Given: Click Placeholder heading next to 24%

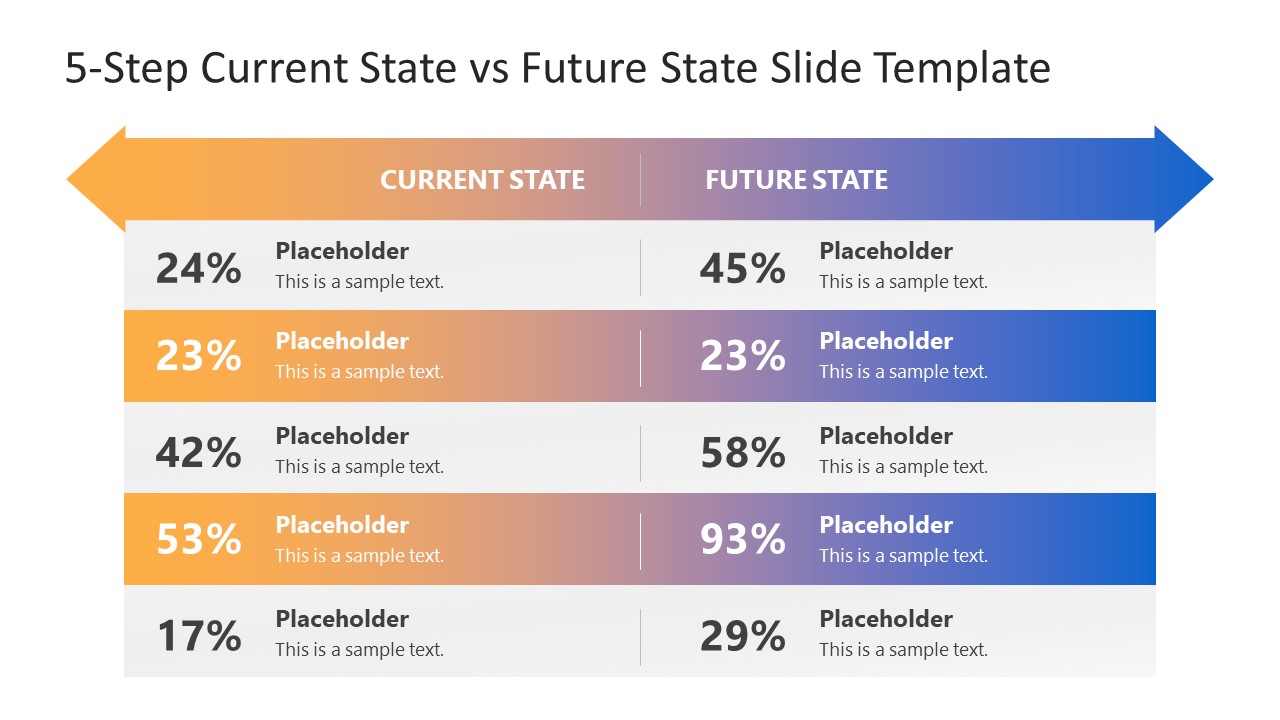Looking at the screenshot, I should [342, 251].
